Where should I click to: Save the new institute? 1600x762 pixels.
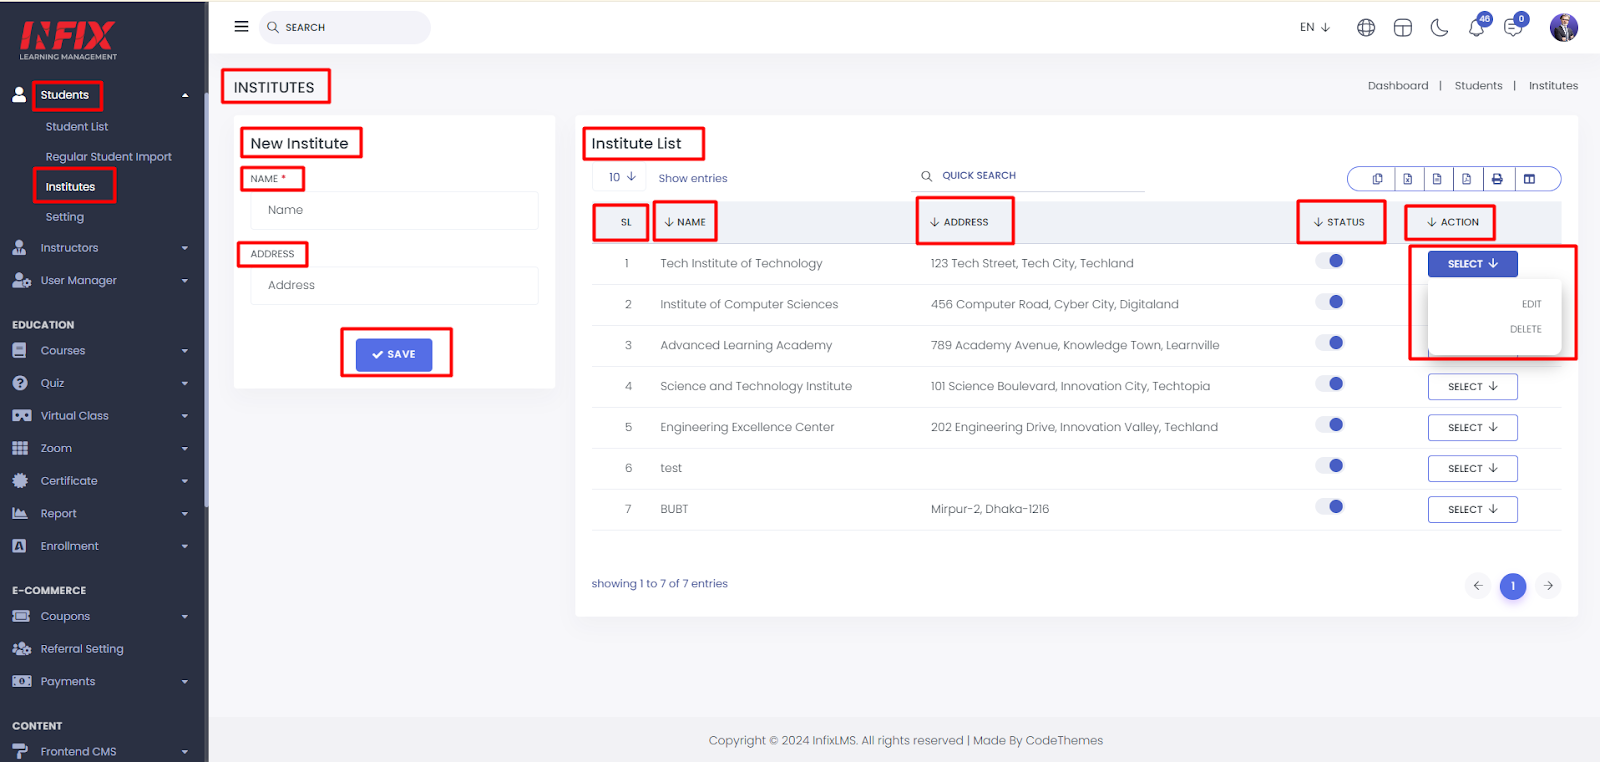(x=394, y=355)
